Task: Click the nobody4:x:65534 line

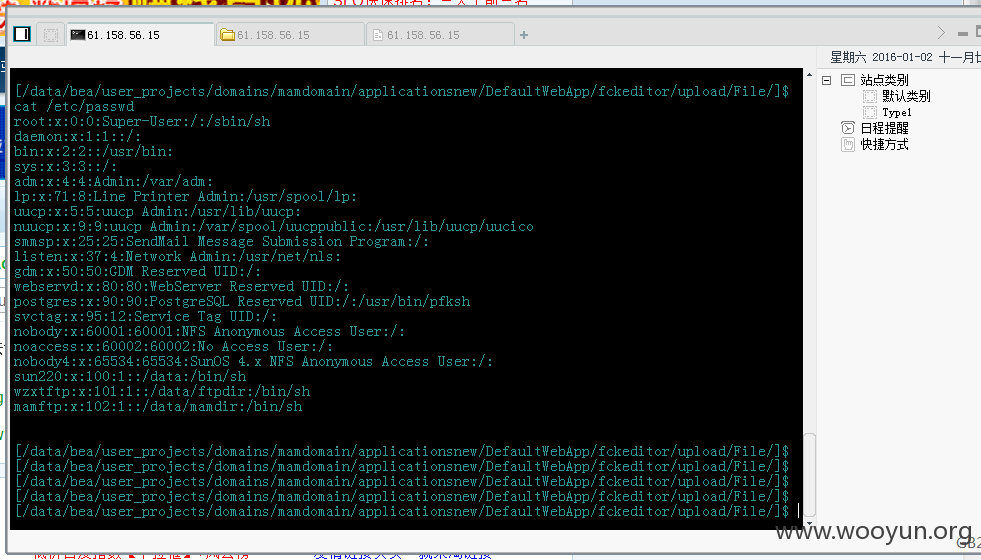Action: (x=253, y=362)
